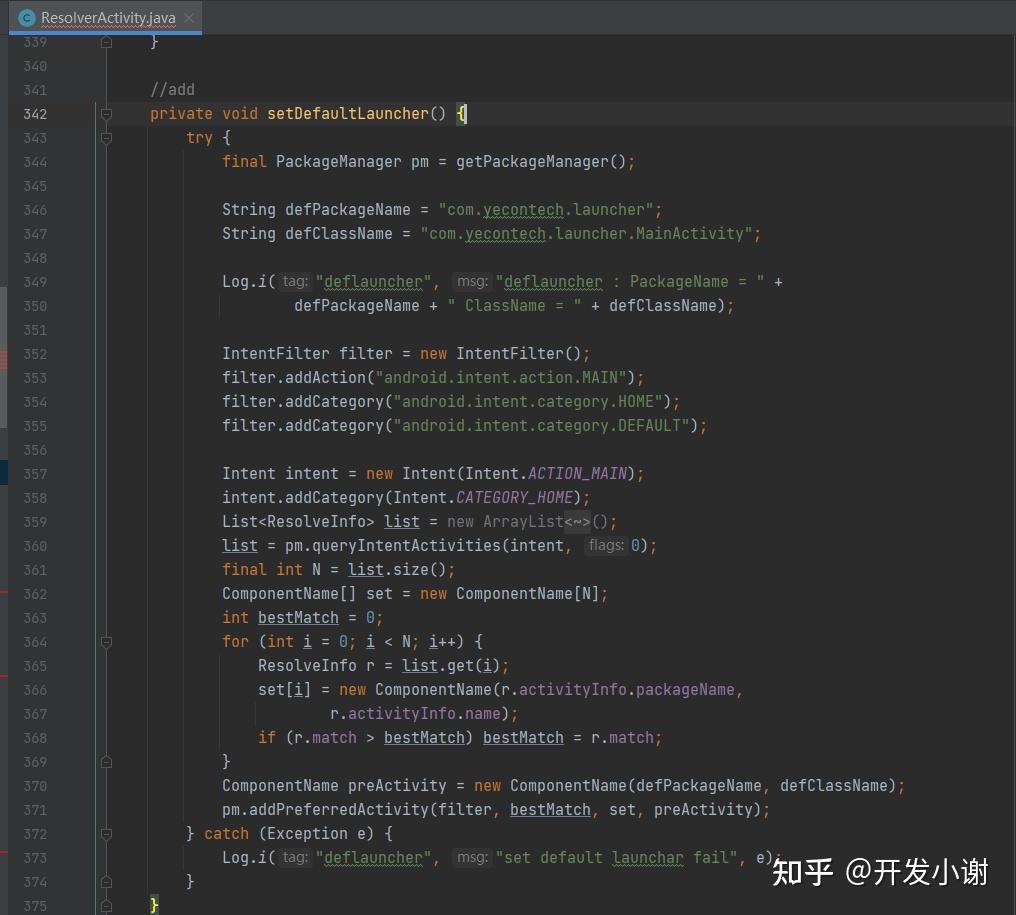Screen dimensions: 1016x915
Task: Close the ResolverActivity.java tab with its X
Action: point(187,17)
